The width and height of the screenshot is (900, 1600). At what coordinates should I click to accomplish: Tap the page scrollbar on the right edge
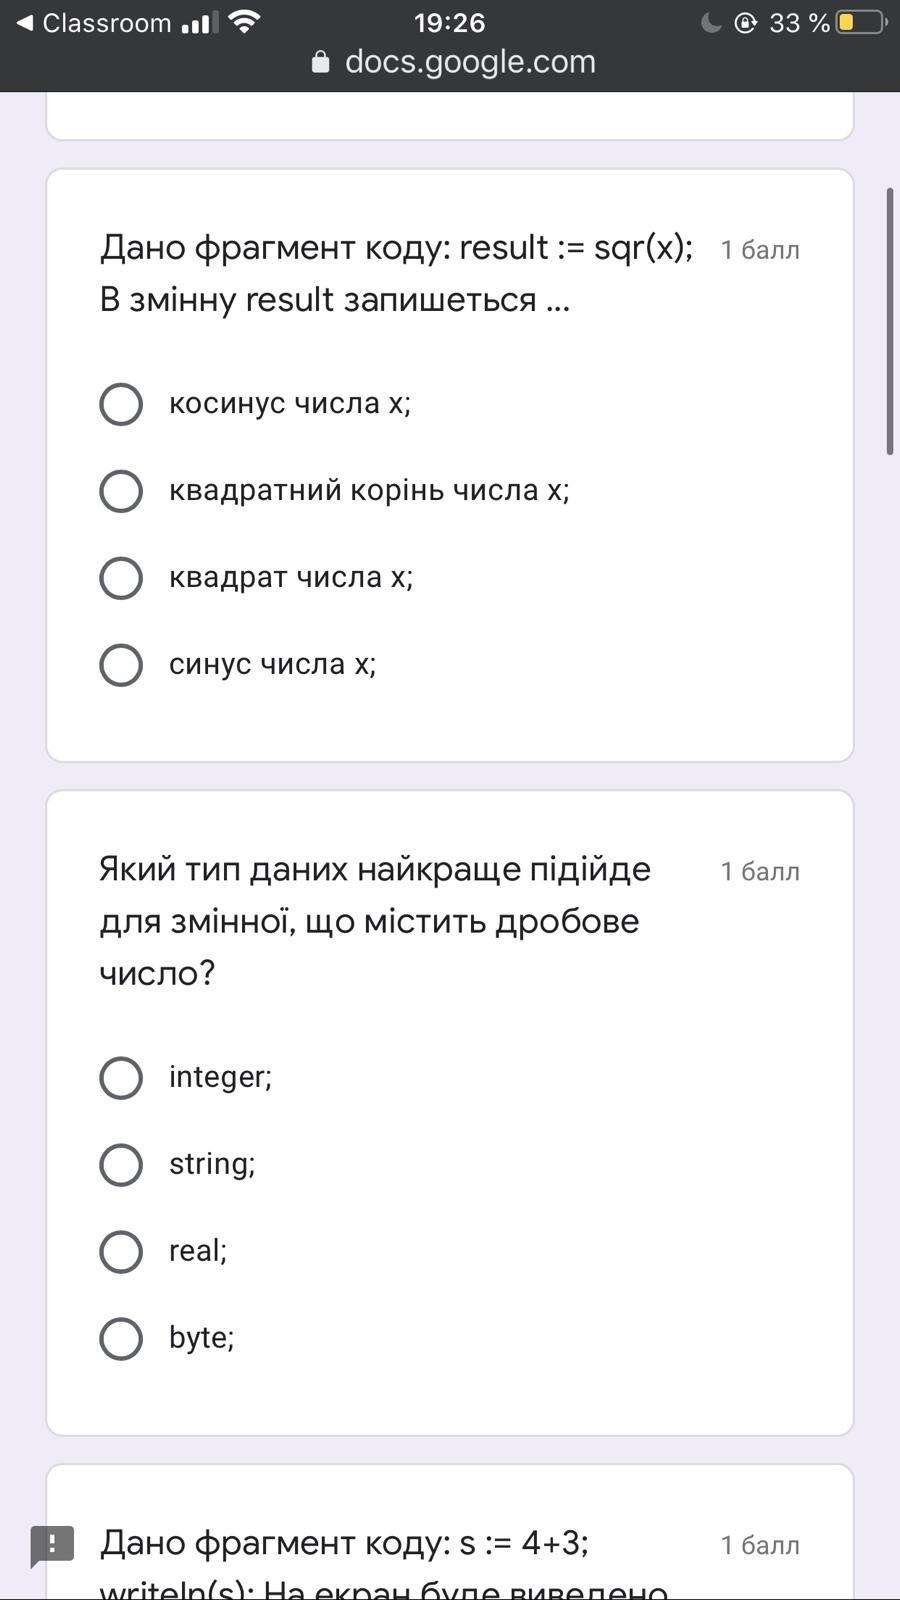pos(889,320)
